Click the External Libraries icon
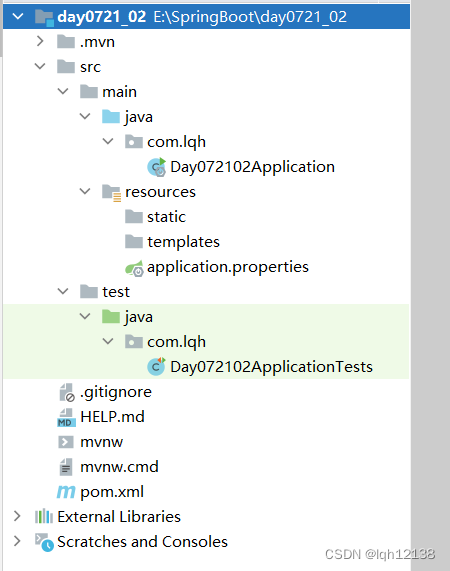 [44, 516]
